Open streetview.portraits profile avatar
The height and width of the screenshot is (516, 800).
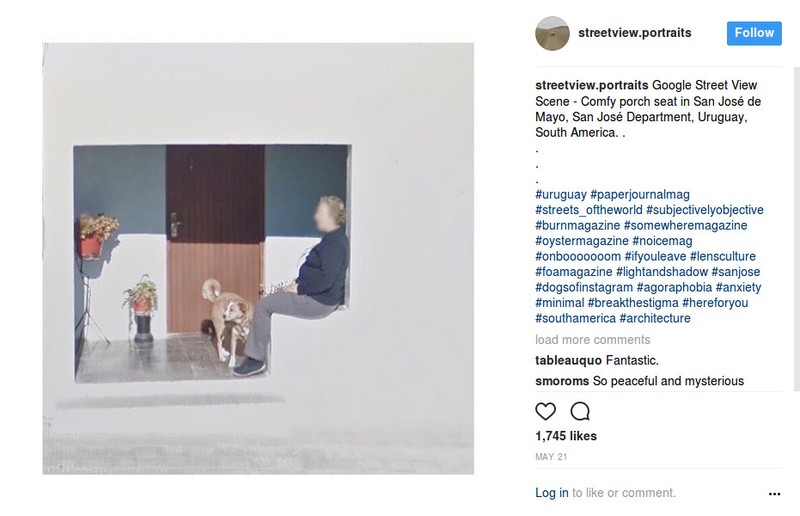pos(552,33)
